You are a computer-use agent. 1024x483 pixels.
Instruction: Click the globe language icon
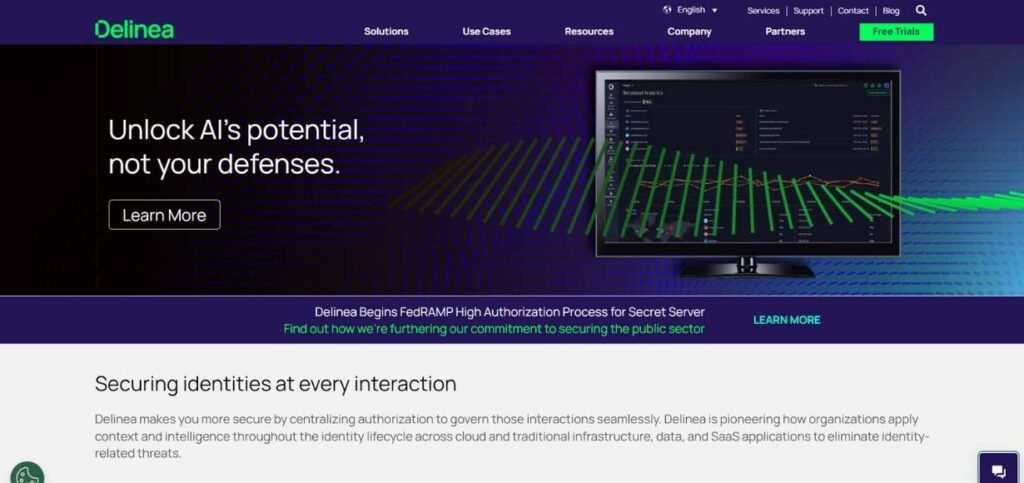click(x=667, y=10)
